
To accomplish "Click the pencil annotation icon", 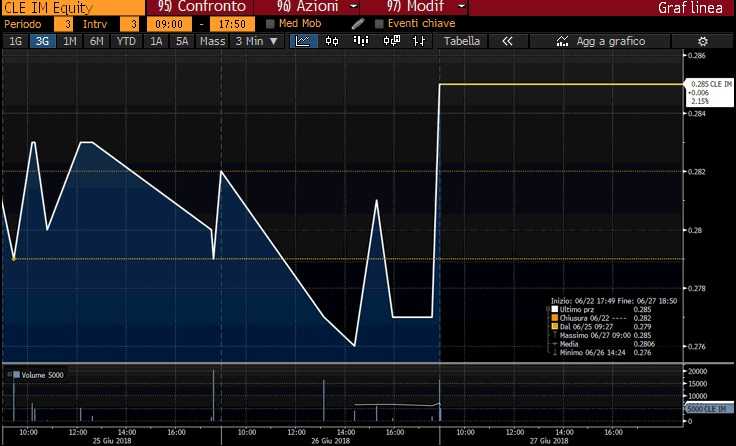I will click(358, 23).
